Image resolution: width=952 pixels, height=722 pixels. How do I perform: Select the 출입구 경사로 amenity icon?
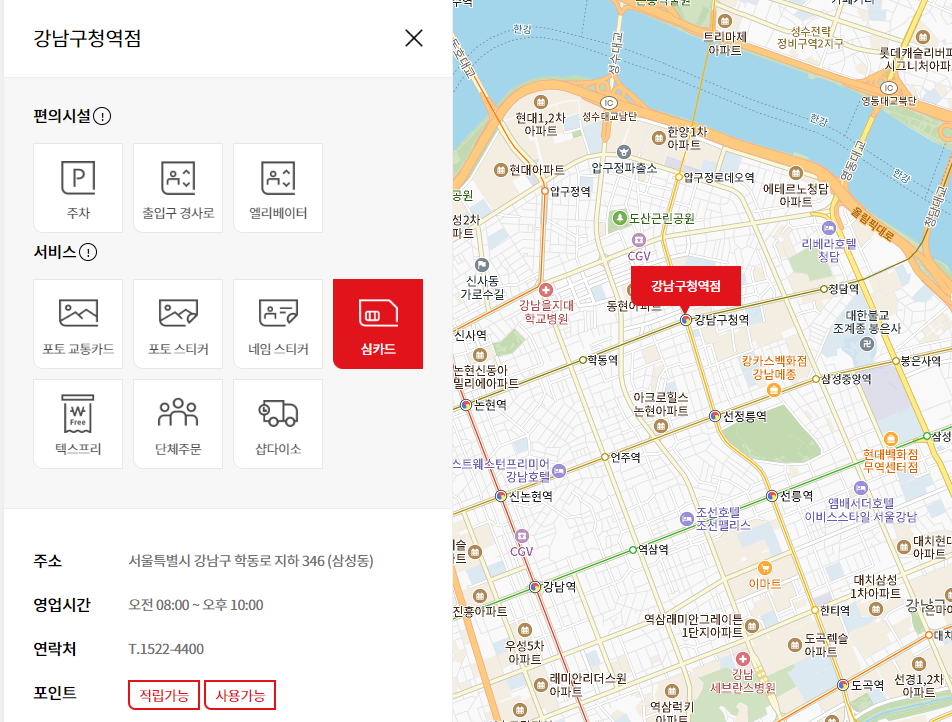[178, 188]
